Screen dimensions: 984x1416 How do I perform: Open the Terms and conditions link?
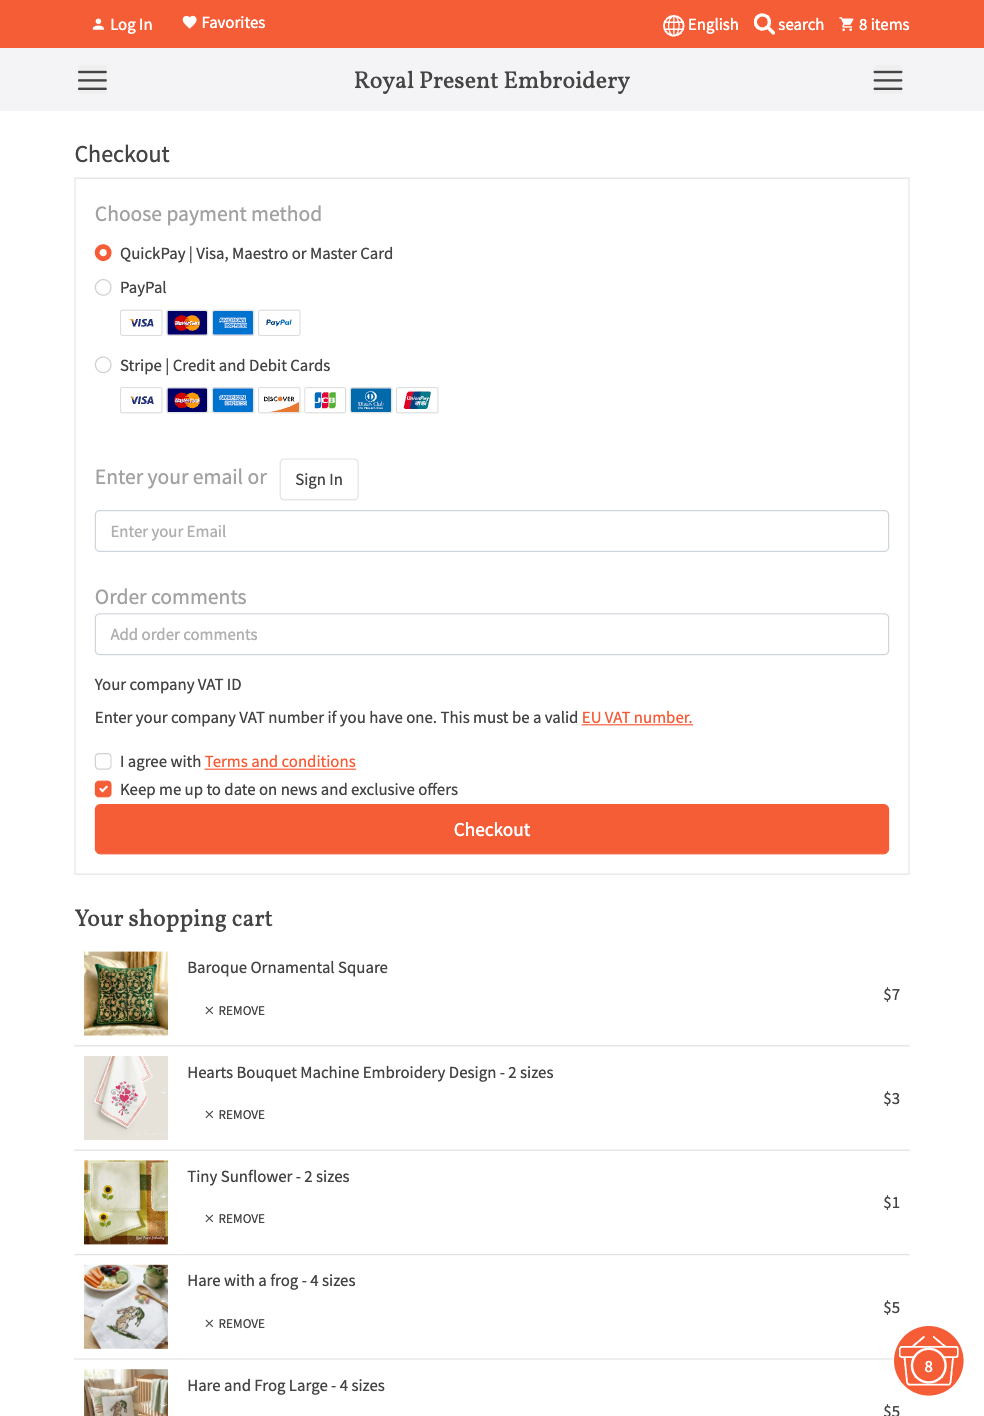tap(280, 761)
